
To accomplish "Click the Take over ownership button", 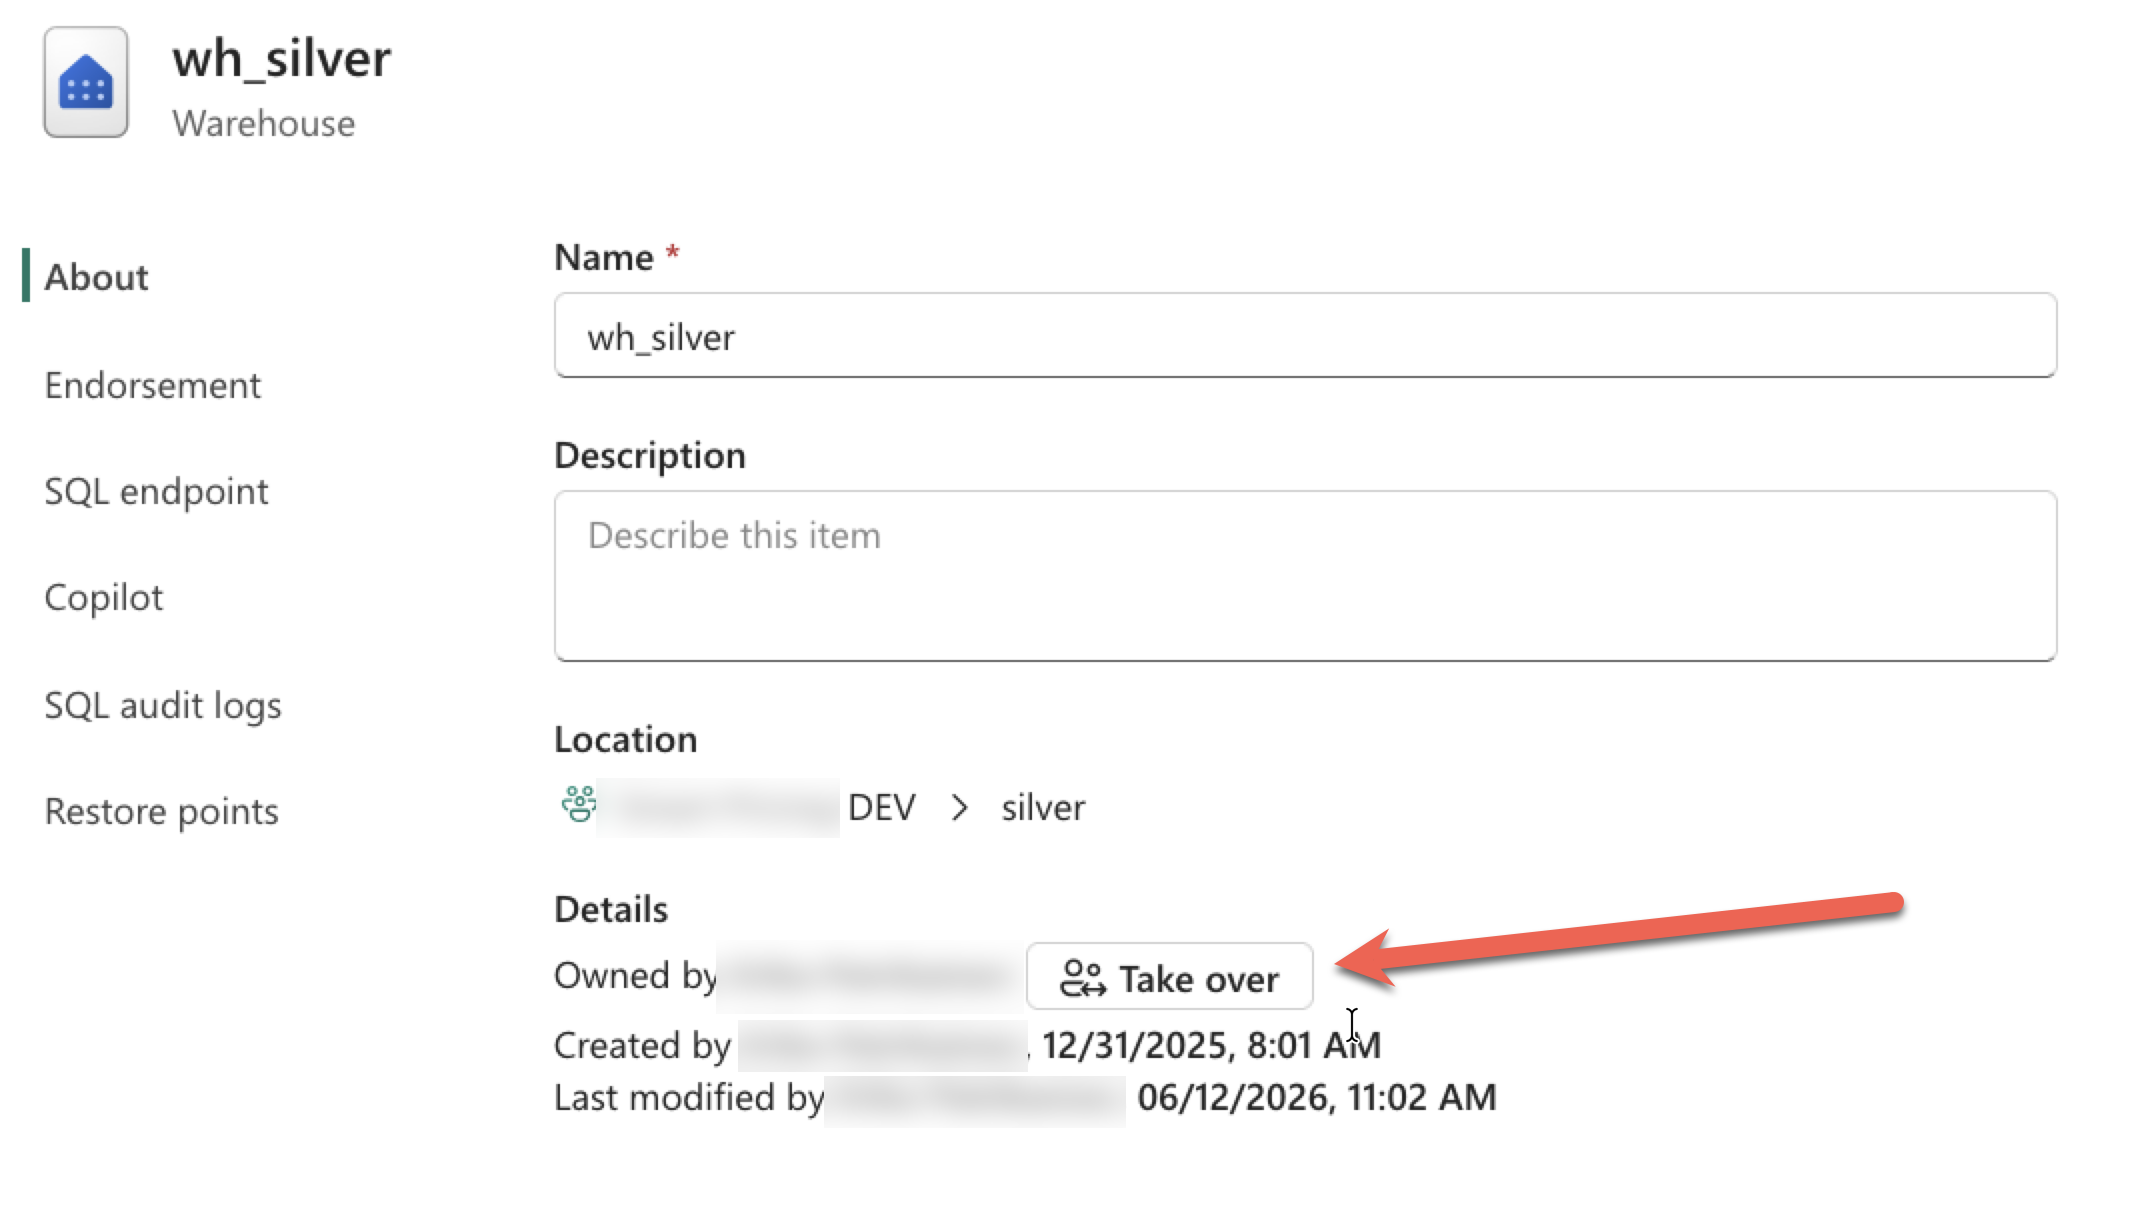I will click(1169, 977).
